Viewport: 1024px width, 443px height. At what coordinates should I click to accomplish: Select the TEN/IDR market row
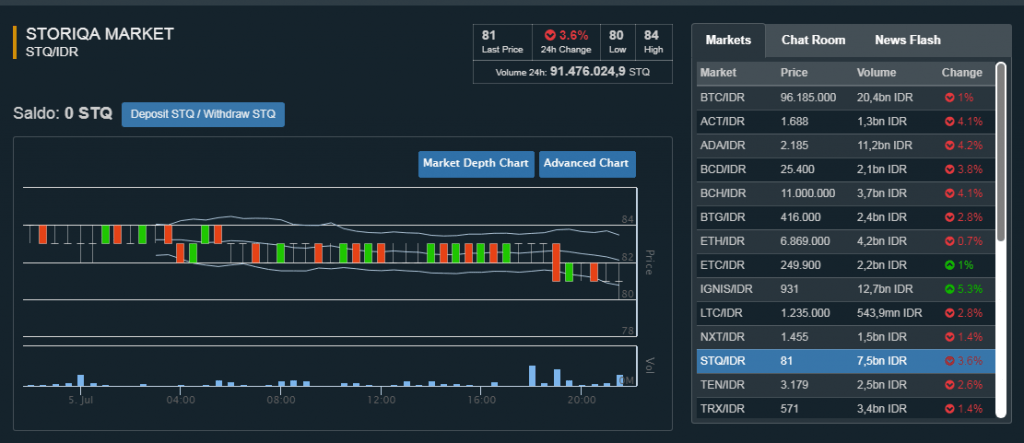click(846, 385)
